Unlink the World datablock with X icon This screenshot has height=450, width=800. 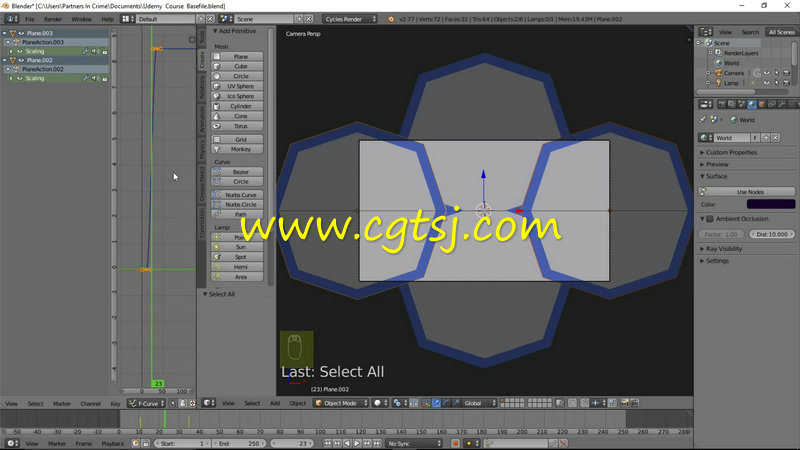[776, 138]
